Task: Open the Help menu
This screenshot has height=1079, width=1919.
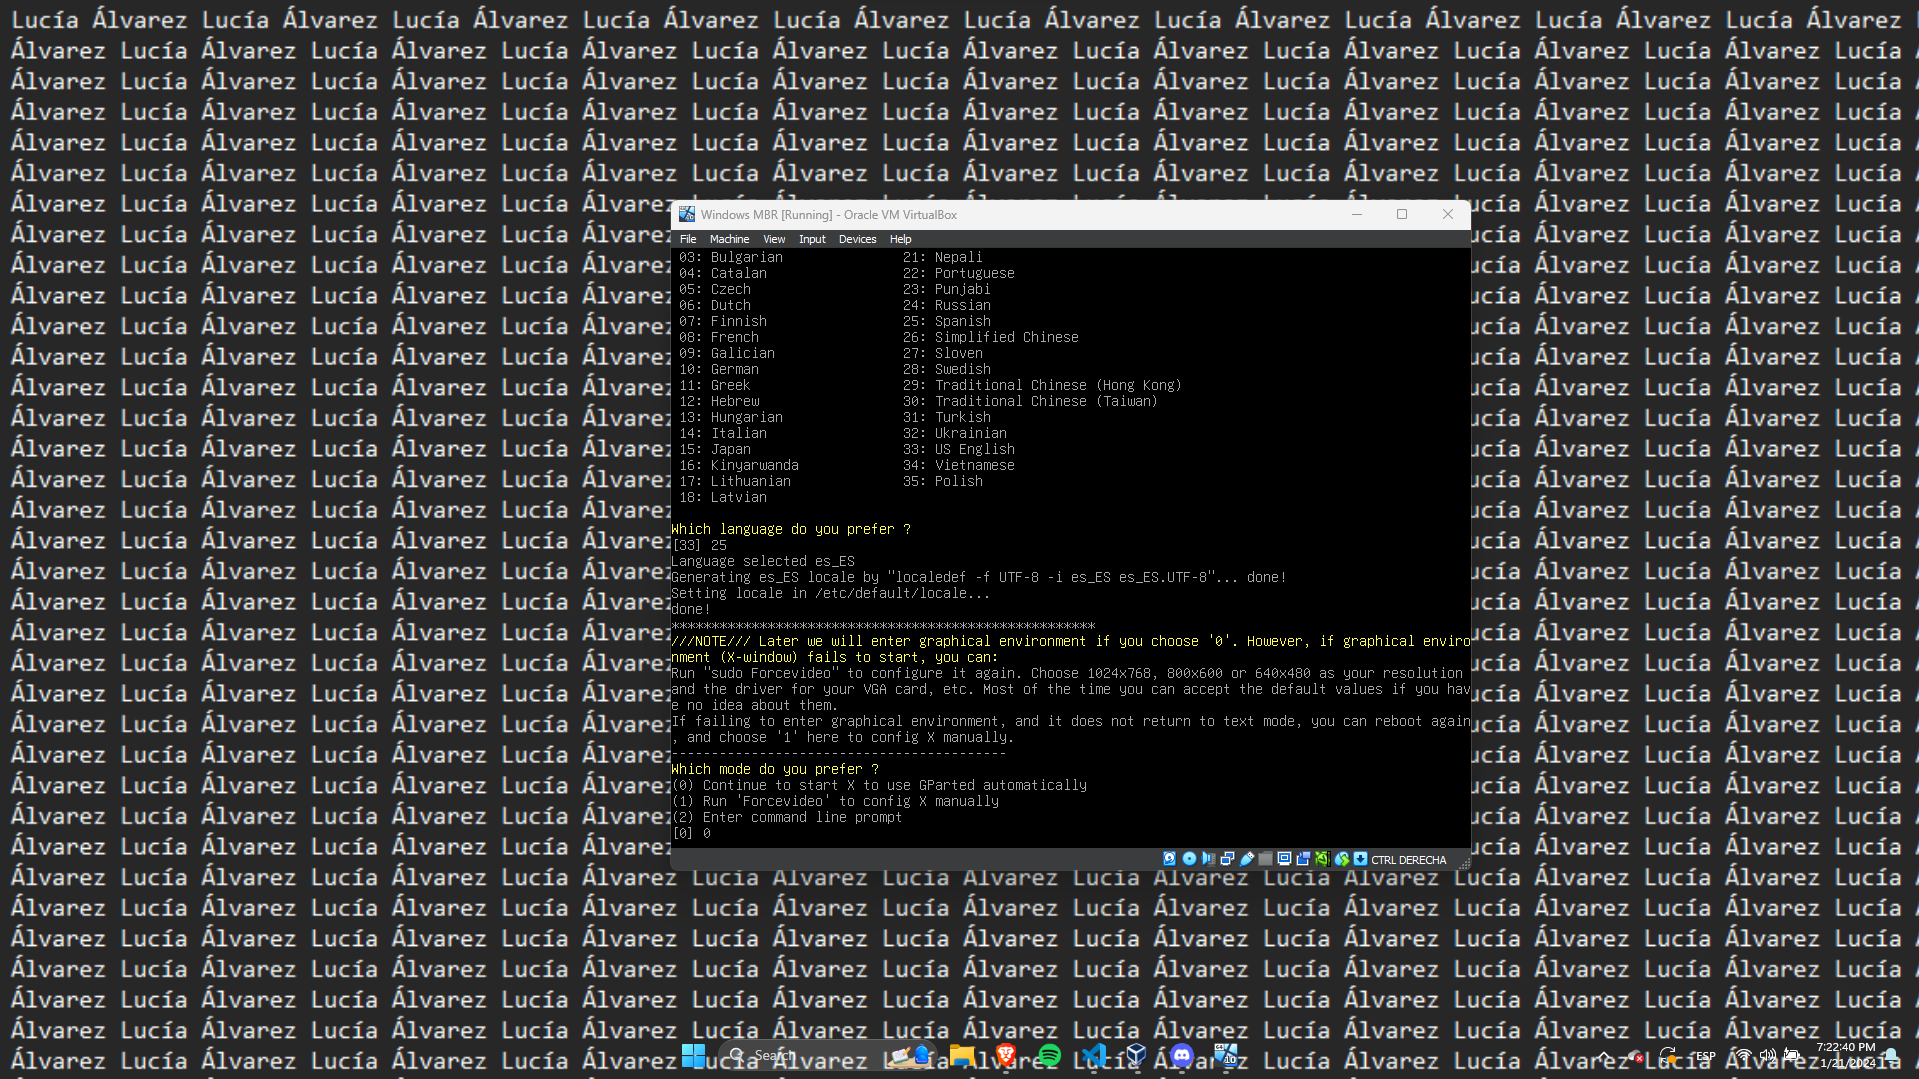Action: tap(900, 239)
